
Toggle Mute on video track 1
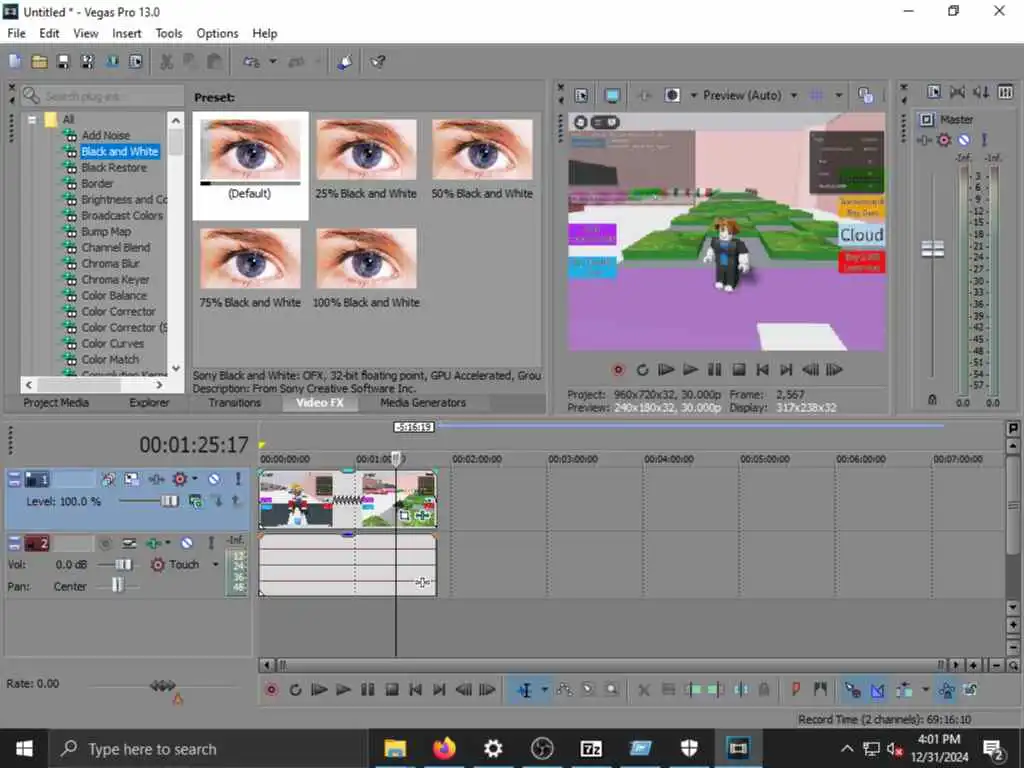(x=214, y=479)
